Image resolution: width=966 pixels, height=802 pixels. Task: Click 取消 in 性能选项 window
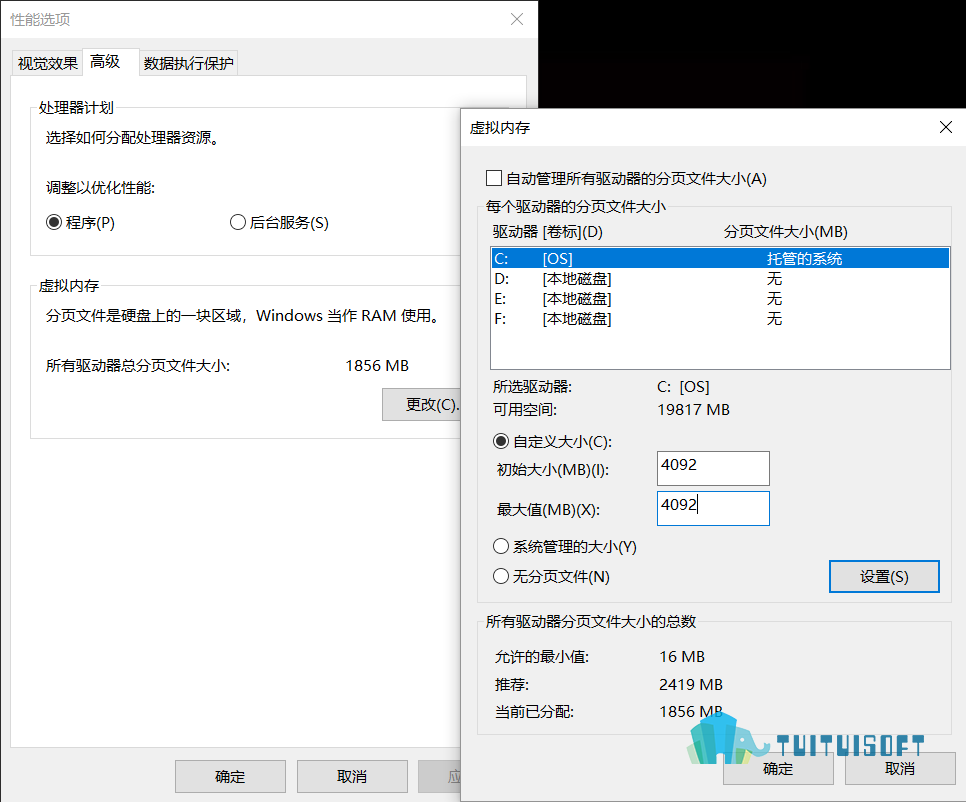352,777
